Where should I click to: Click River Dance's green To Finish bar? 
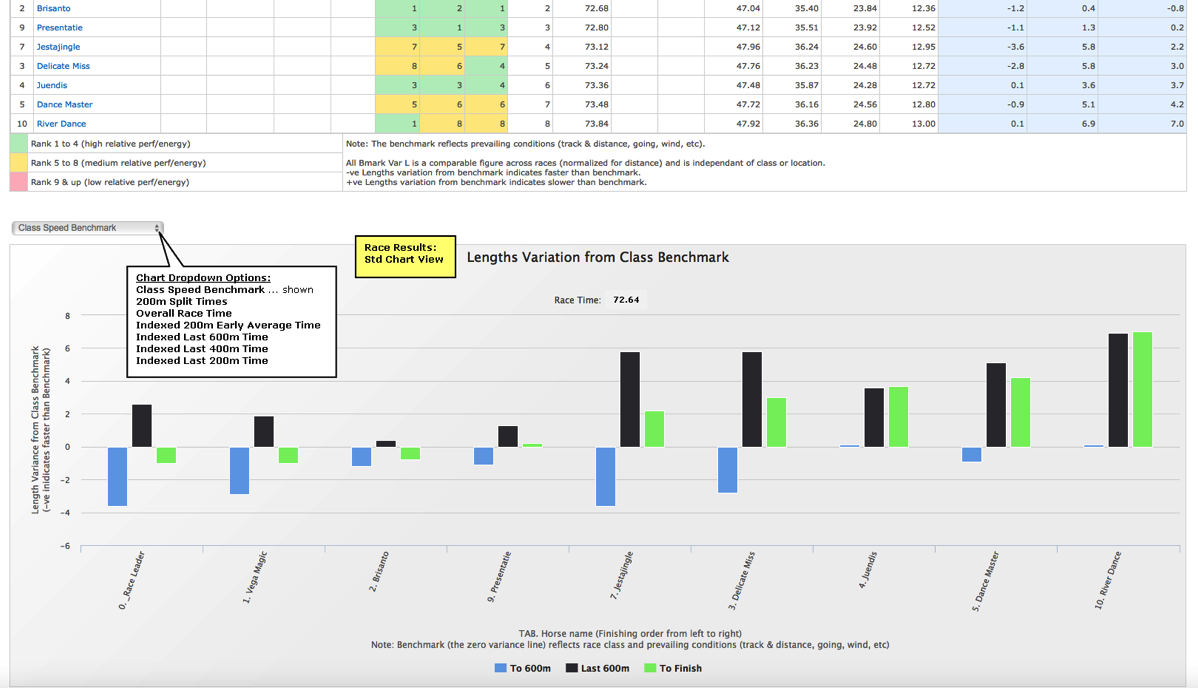point(1142,389)
